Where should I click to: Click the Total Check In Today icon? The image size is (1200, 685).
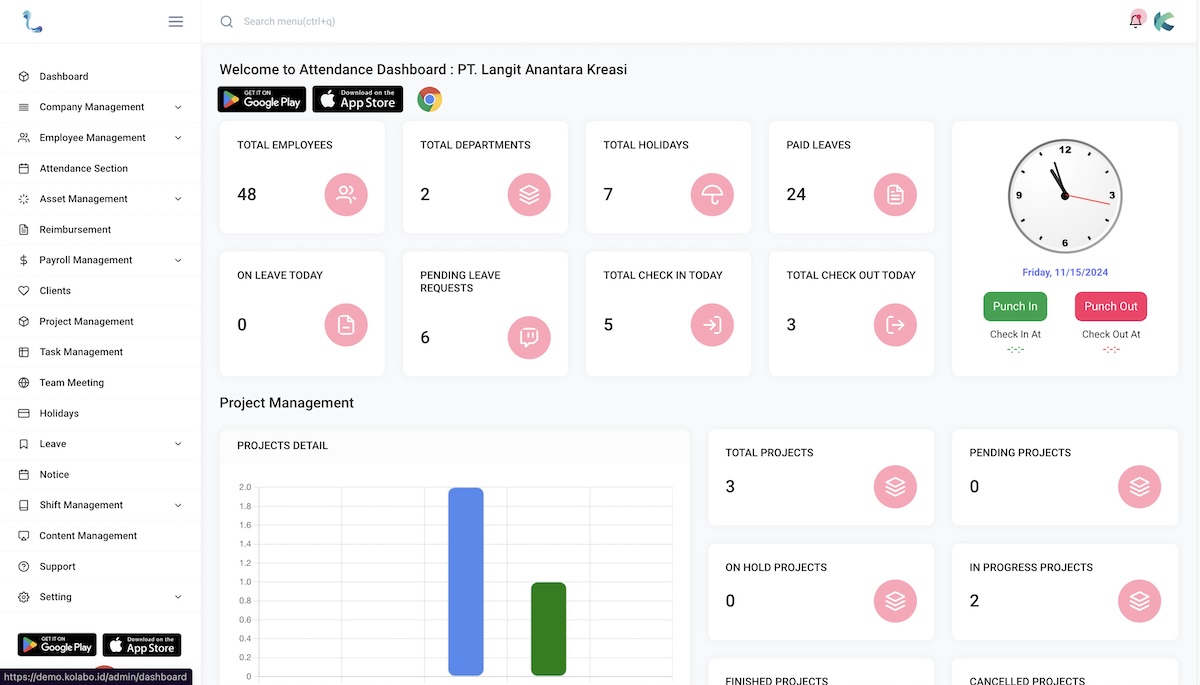[712, 325]
